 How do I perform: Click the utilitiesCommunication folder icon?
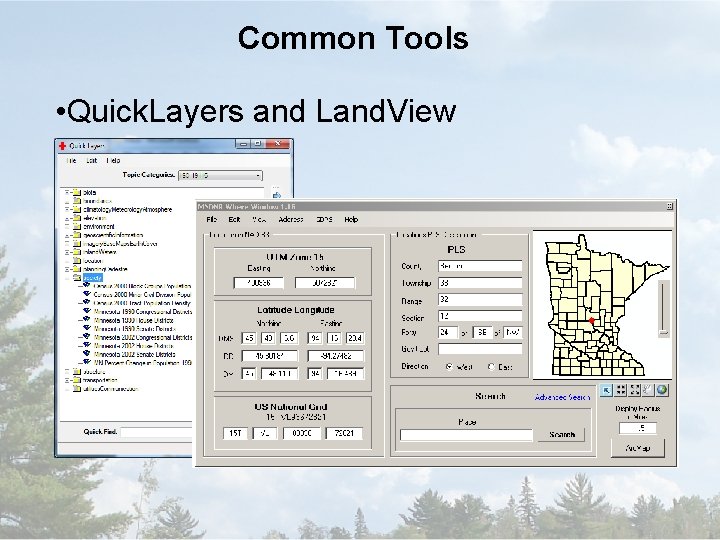tap(77, 388)
